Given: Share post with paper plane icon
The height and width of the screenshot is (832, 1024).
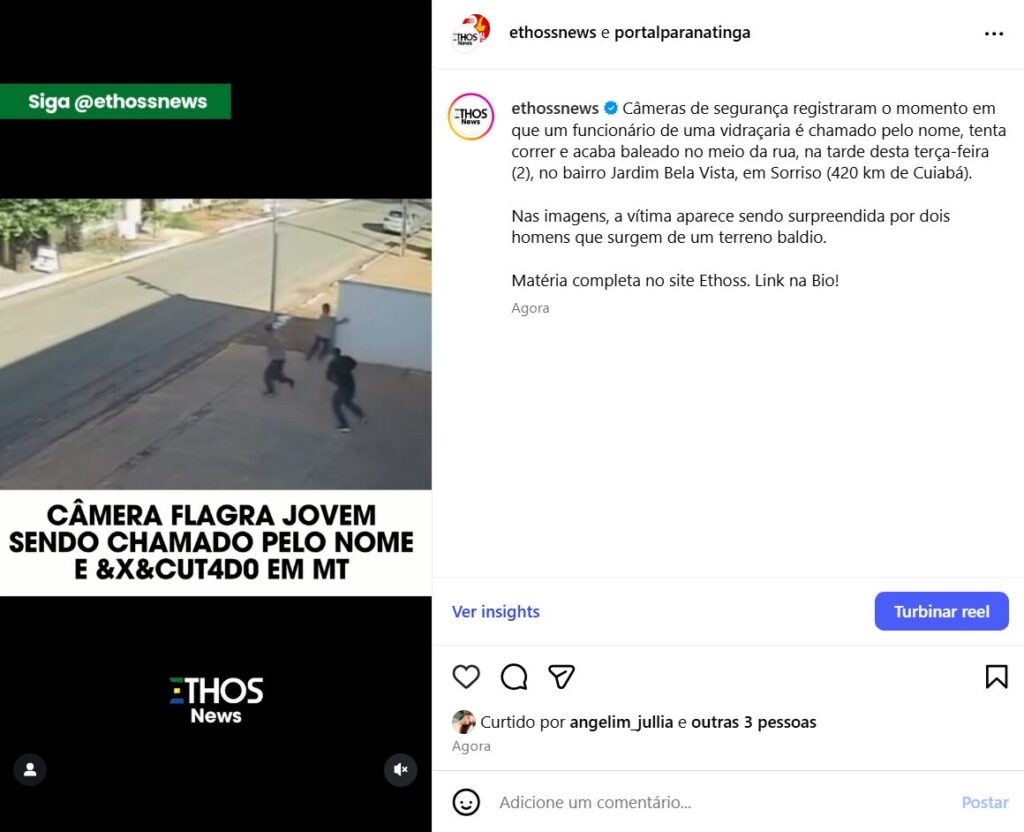Looking at the screenshot, I should point(562,677).
